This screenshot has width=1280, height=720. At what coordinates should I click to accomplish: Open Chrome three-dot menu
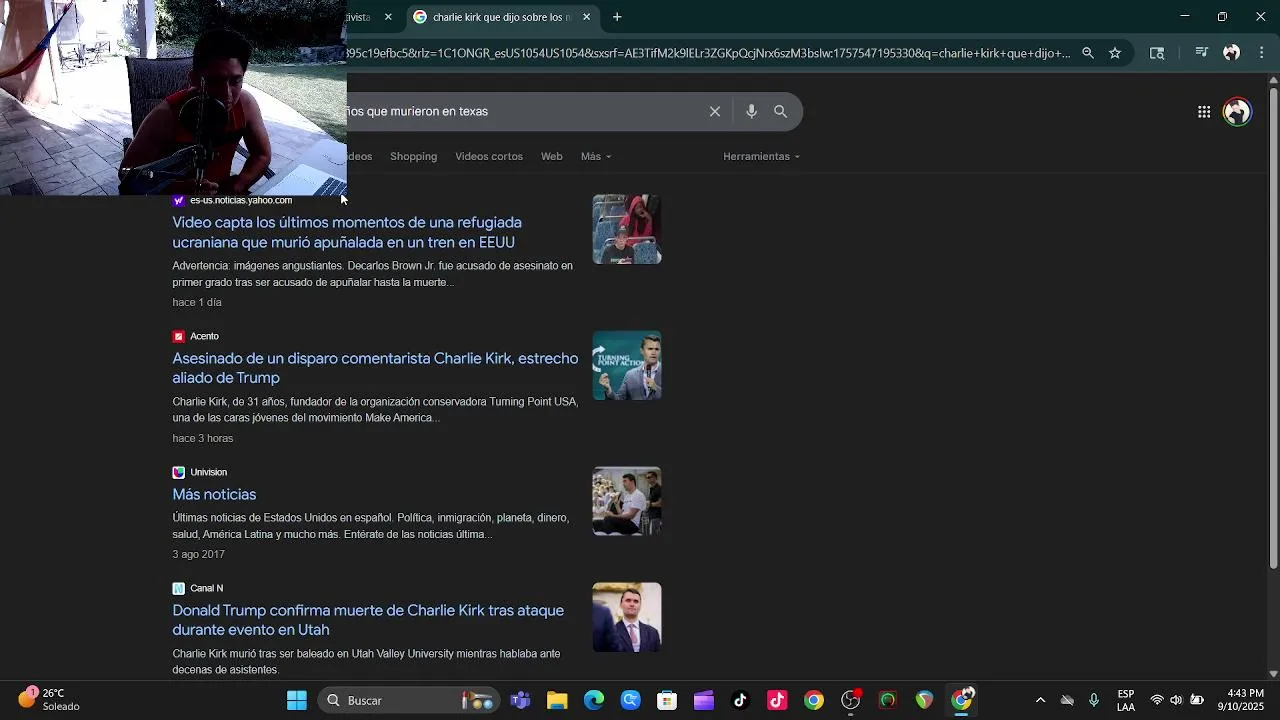pos(1261,53)
